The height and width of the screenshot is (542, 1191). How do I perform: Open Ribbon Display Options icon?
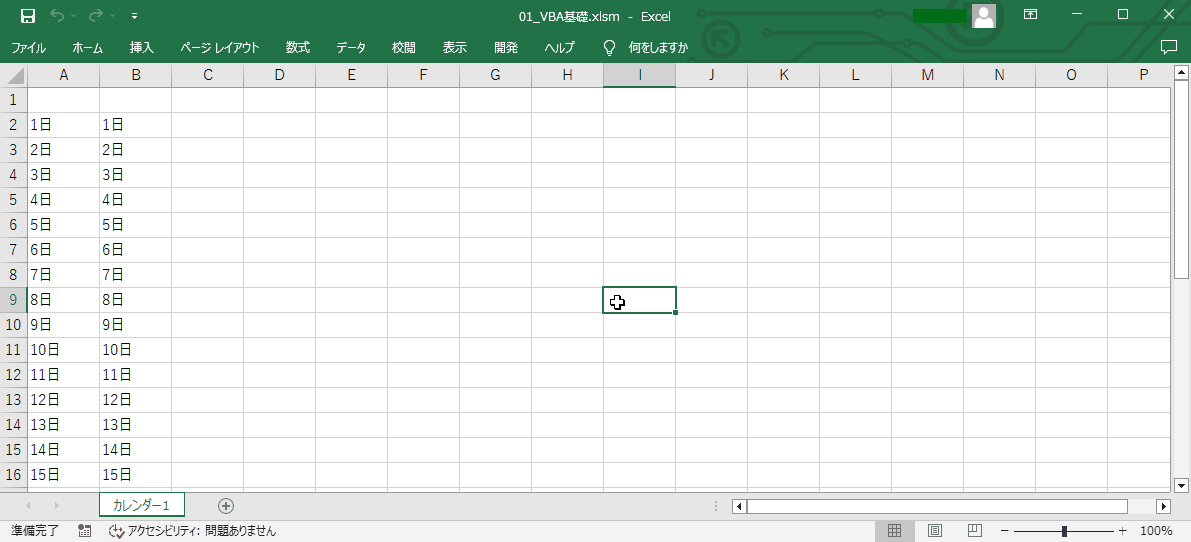tap(1030, 14)
